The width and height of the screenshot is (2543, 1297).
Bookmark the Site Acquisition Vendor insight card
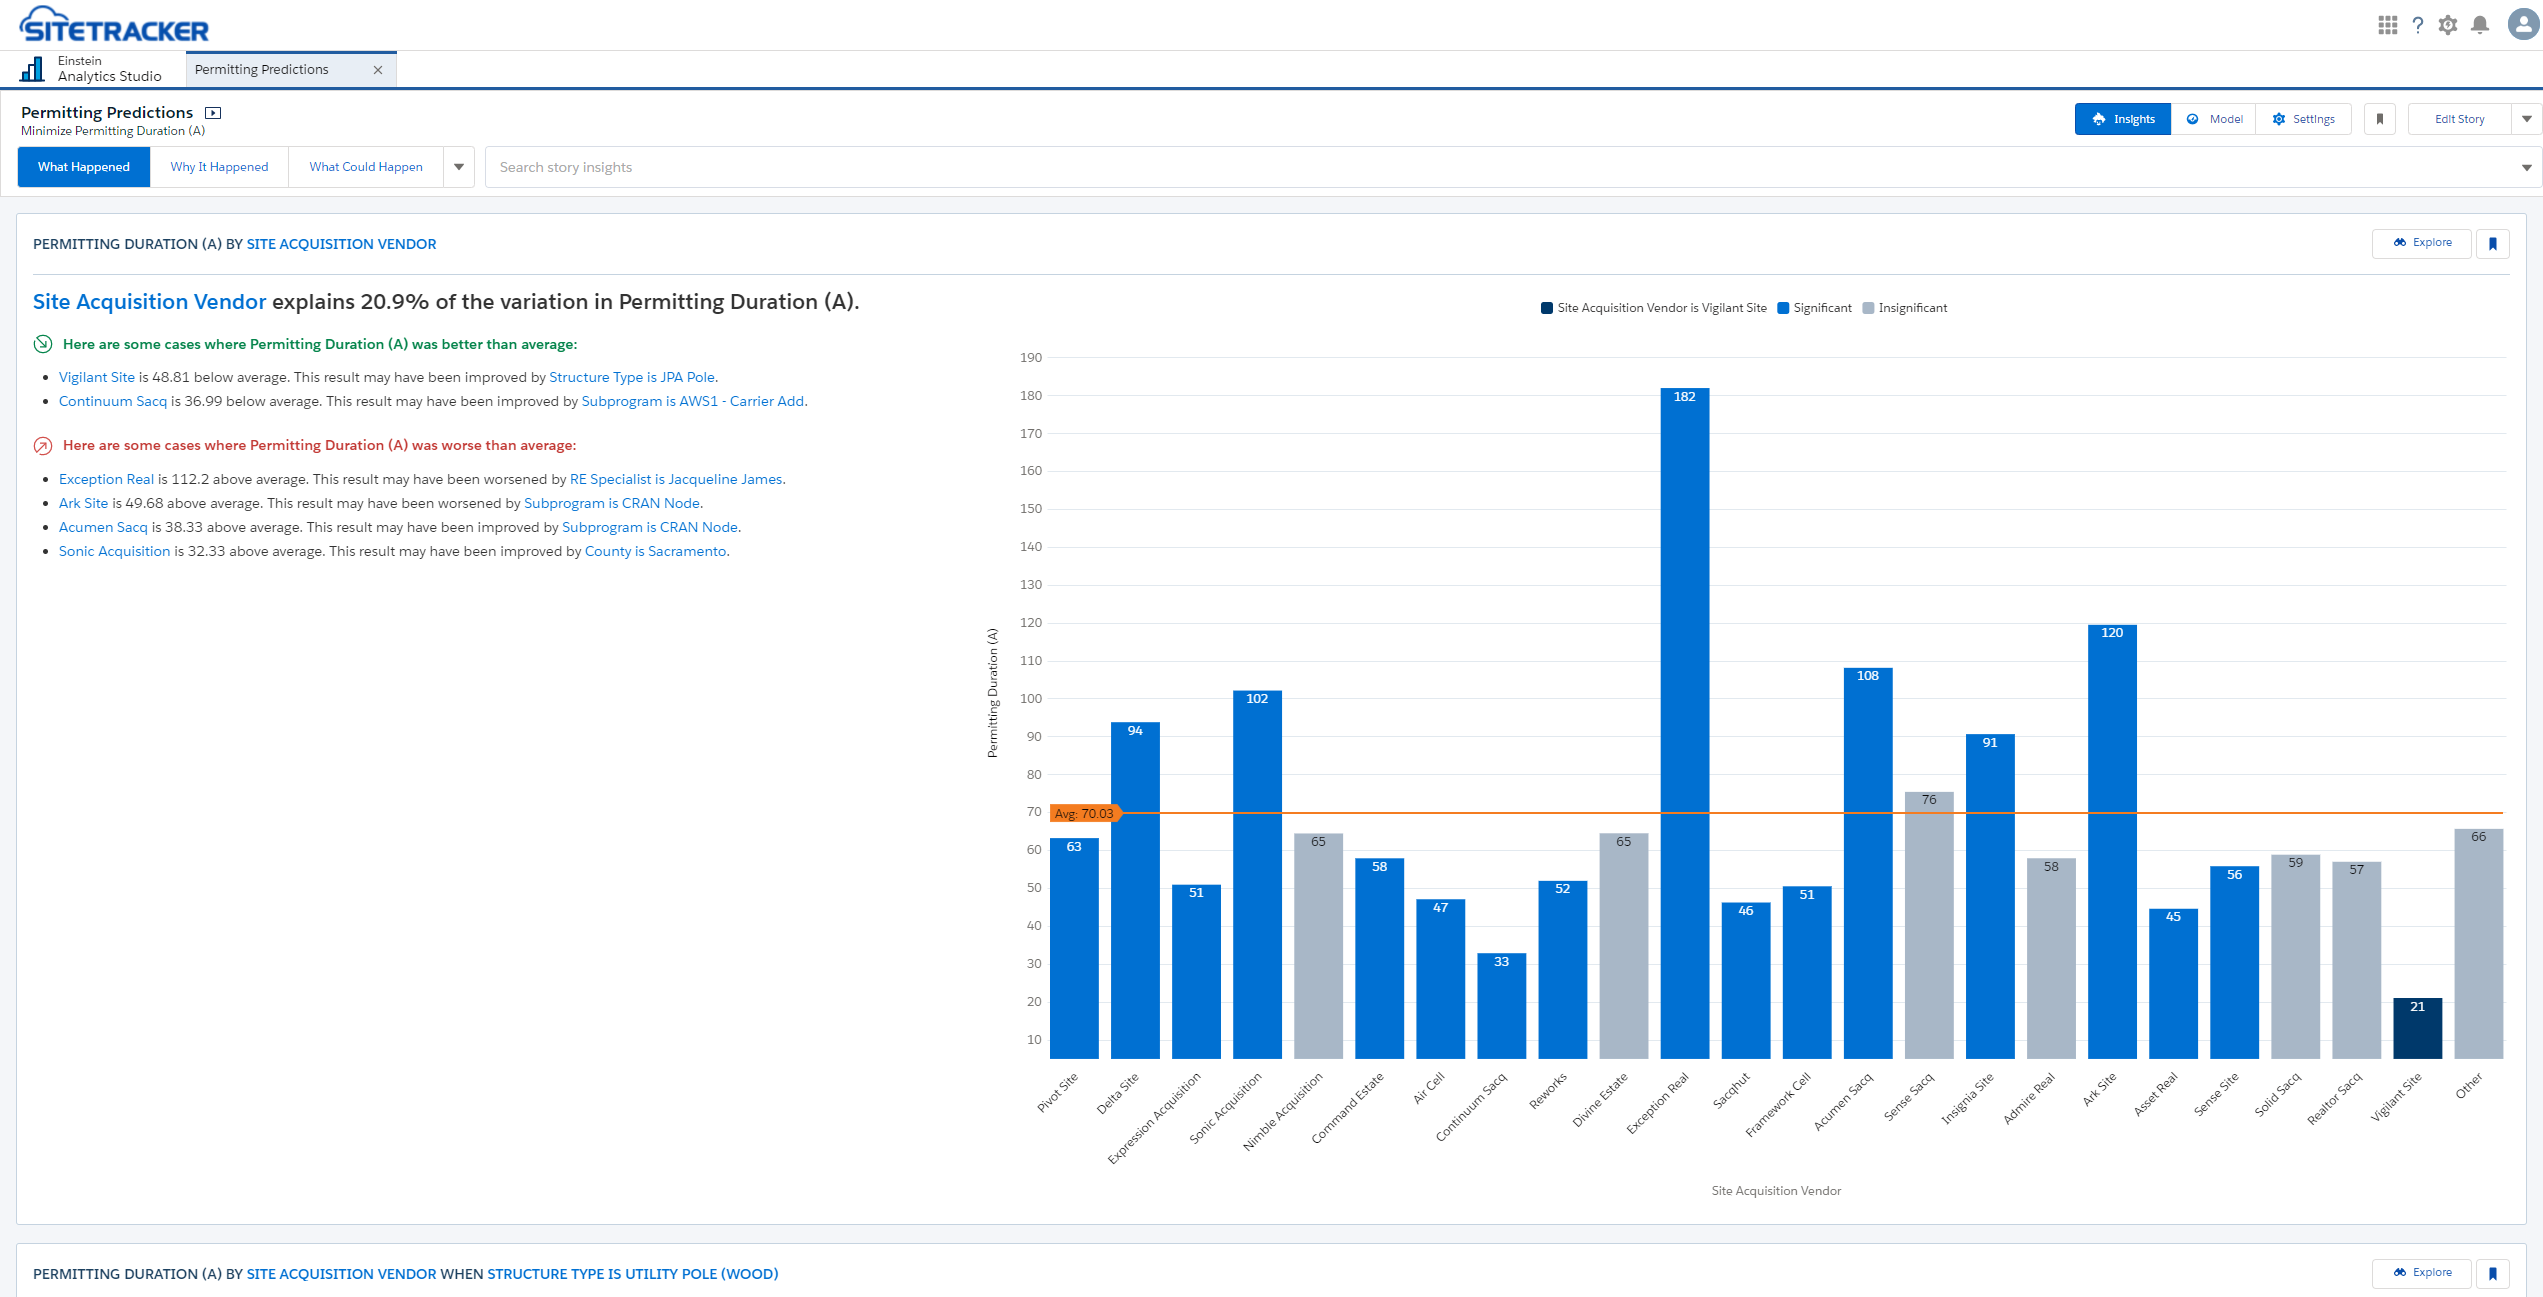pyautogui.click(x=2493, y=243)
